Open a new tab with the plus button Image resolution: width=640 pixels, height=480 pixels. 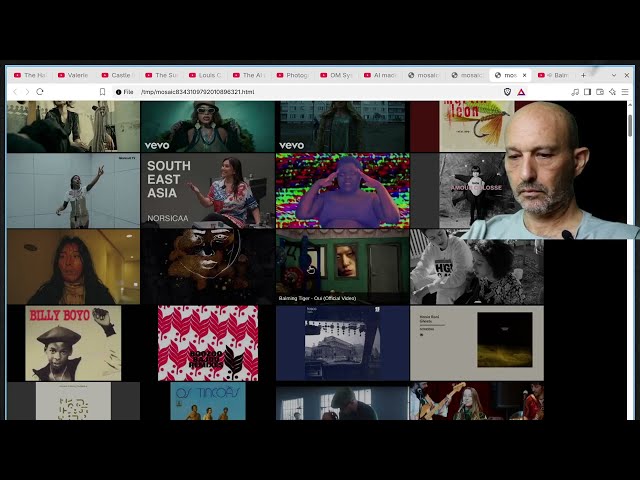[x=583, y=75]
